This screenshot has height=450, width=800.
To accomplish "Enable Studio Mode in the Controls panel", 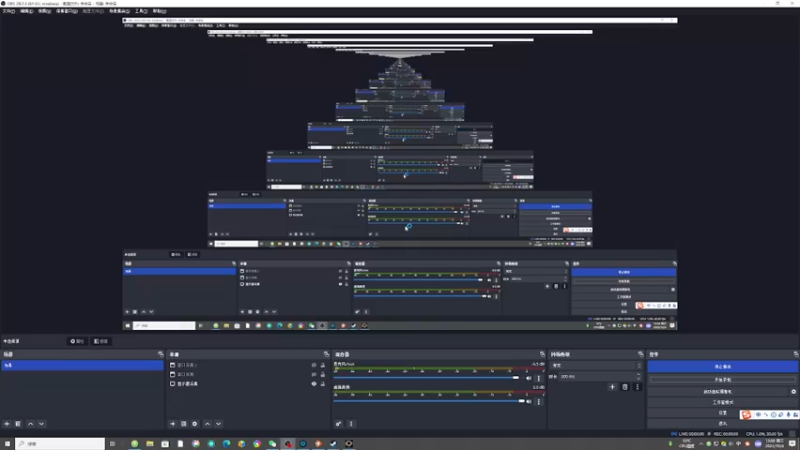I will click(x=722, y=403).
